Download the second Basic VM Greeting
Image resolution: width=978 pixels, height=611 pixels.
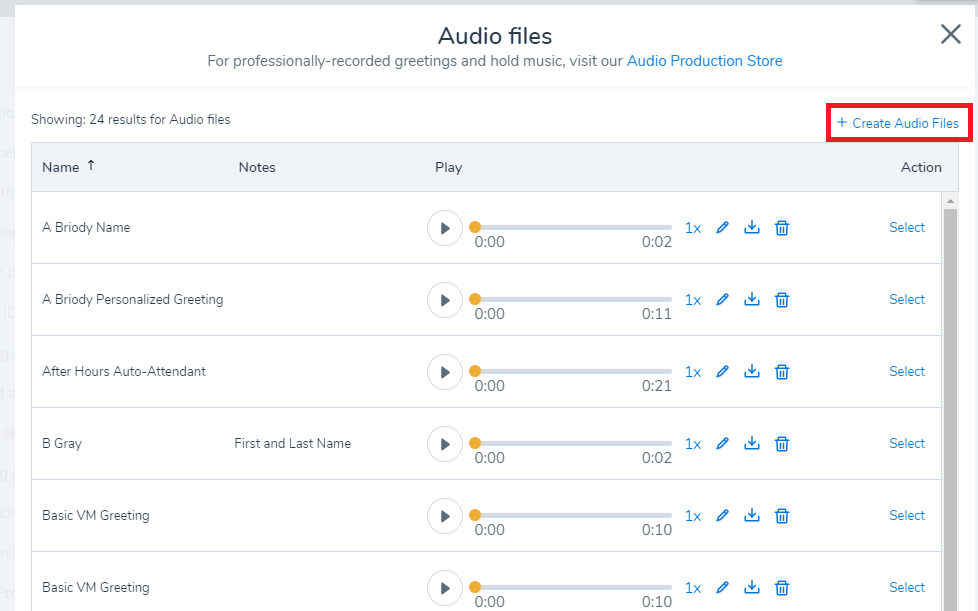[752, 587]
